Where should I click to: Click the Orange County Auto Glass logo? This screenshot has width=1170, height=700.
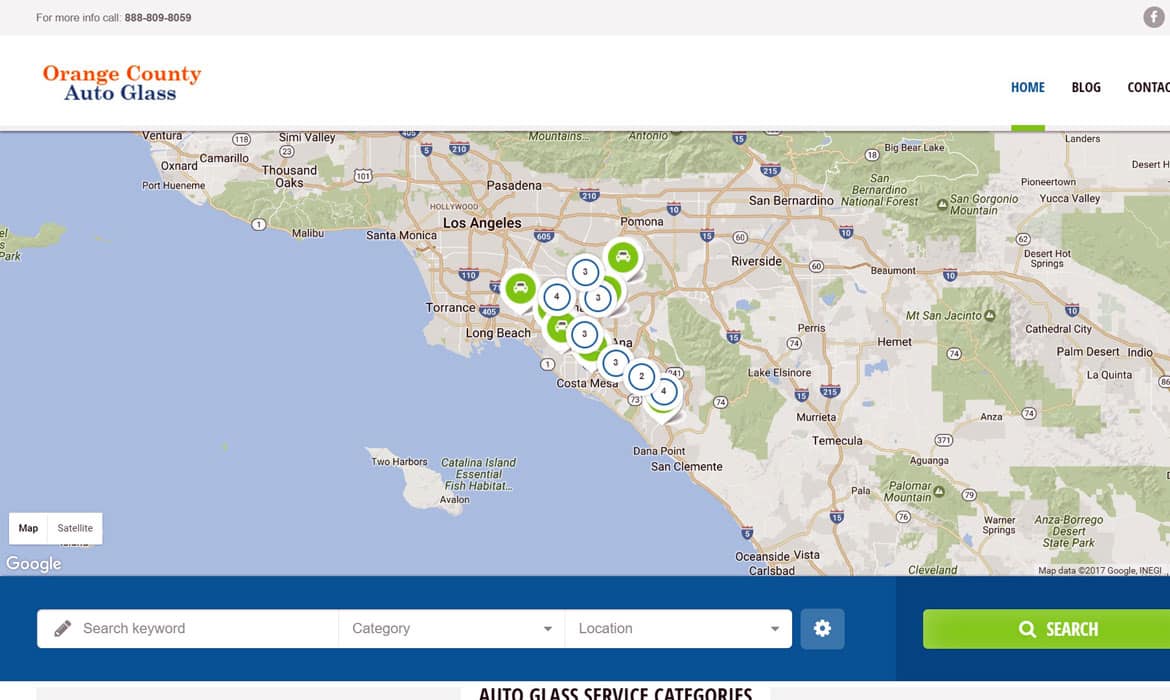pos(122,83)
